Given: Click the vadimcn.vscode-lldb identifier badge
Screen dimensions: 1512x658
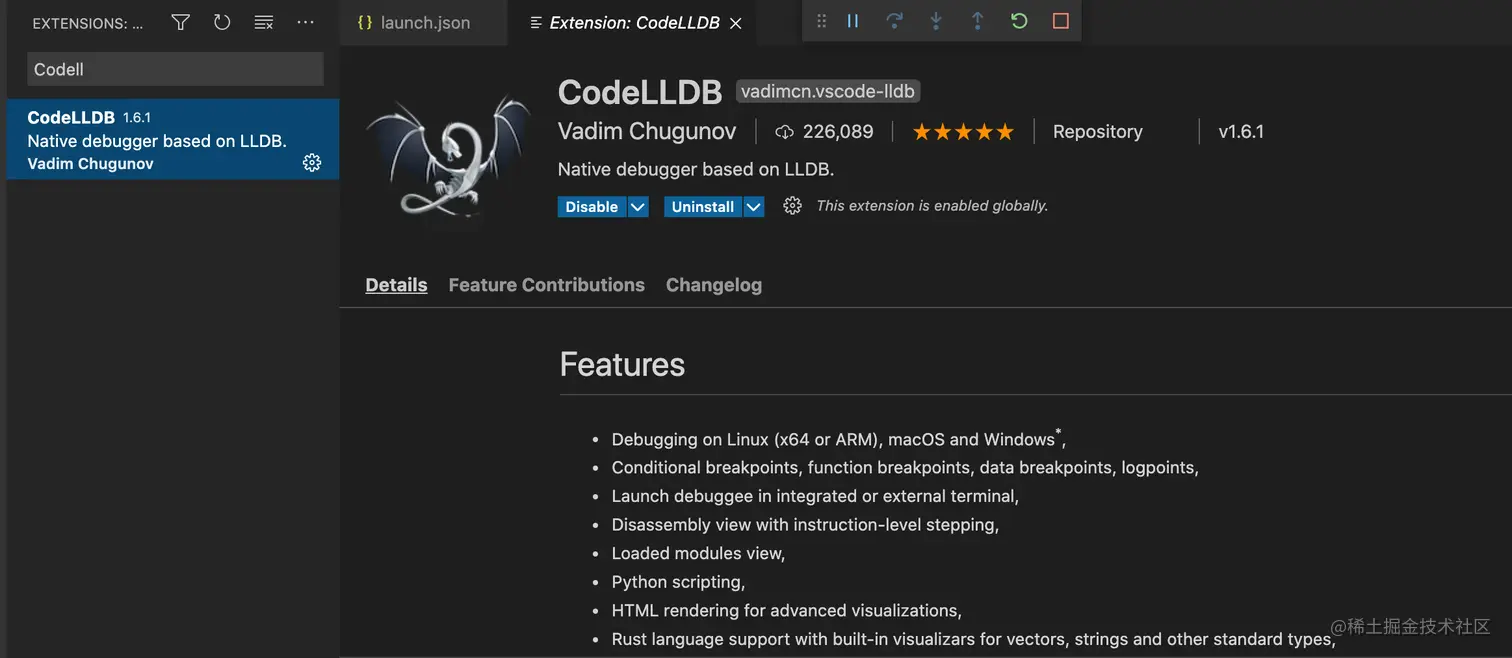Looking at the screenshot, I should click(x=828, y=92).
